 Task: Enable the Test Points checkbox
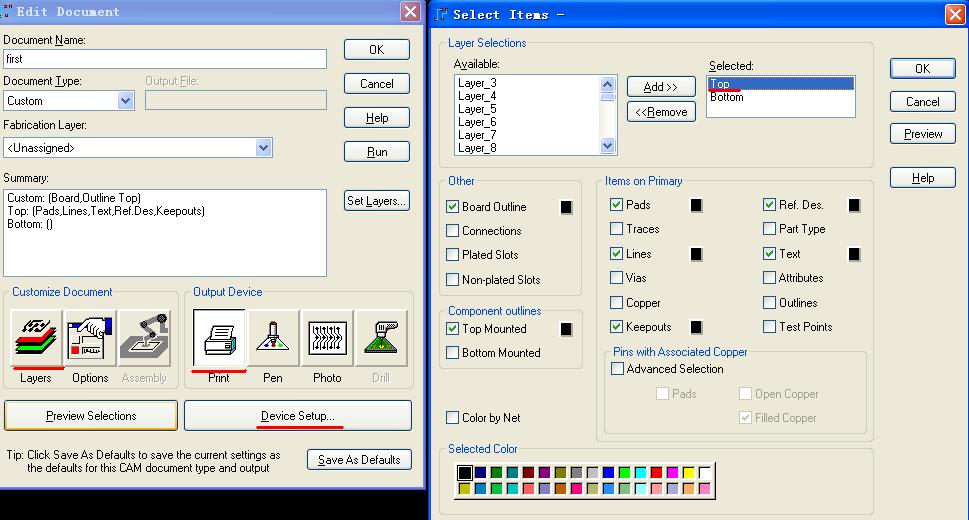point(769,326)
